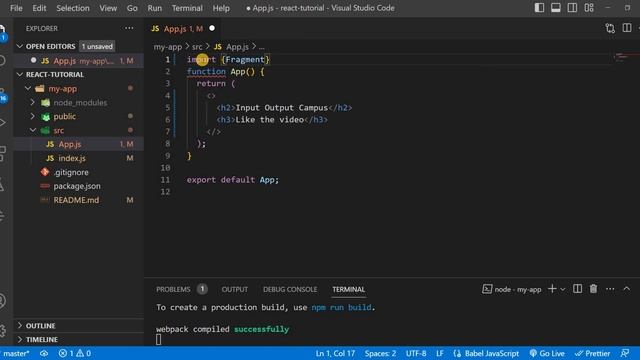
Task: Open the feedback status bar icon
Action: tap(624, 353)
